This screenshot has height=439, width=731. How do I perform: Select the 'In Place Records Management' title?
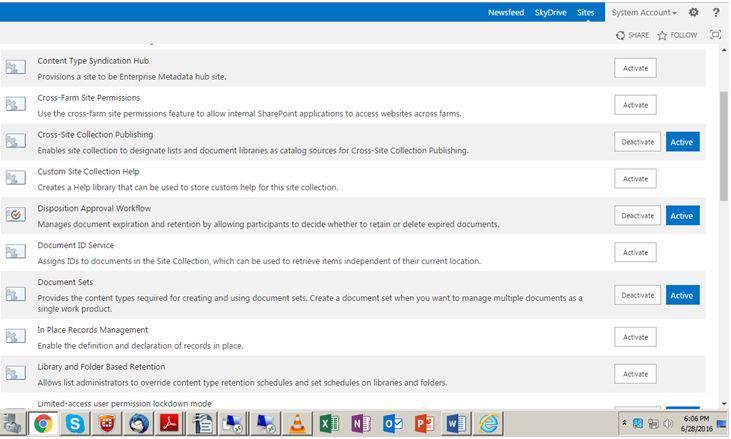coord(92,329)
